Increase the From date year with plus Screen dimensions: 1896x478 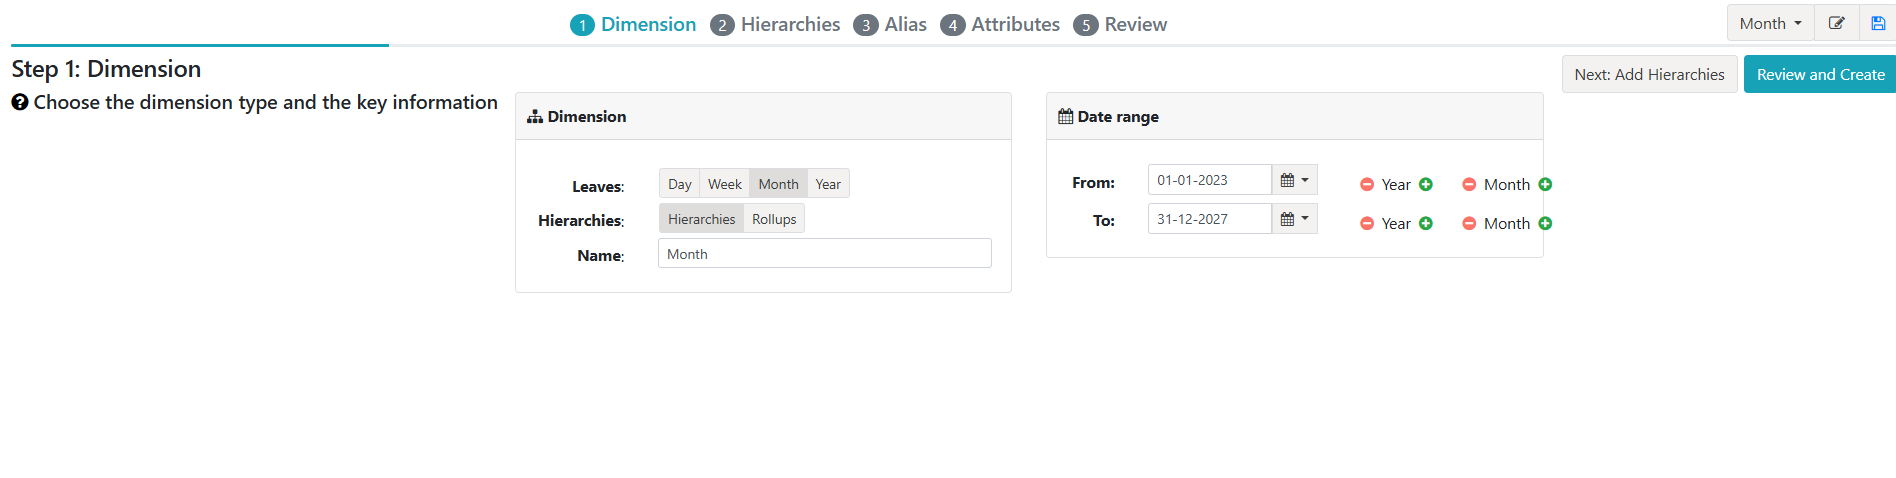point(1426,184)
